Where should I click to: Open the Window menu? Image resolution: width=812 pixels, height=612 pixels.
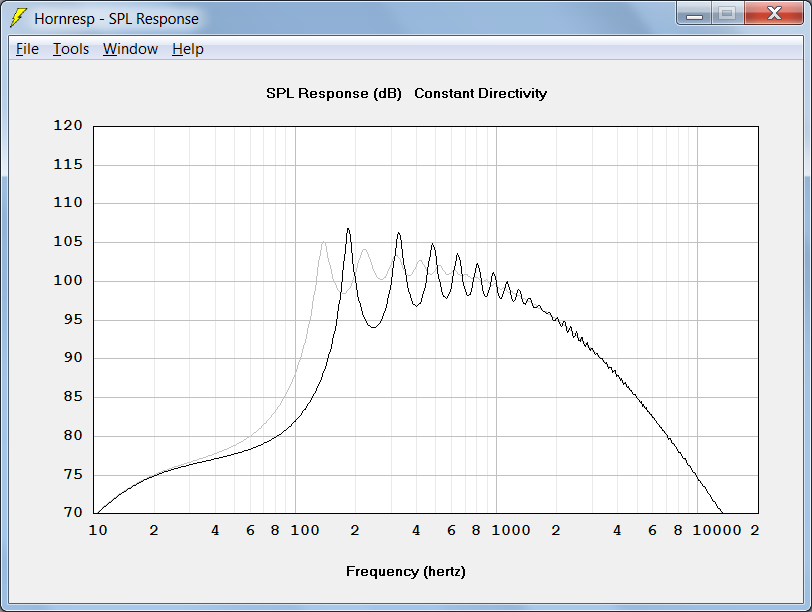tap(130, 49)
